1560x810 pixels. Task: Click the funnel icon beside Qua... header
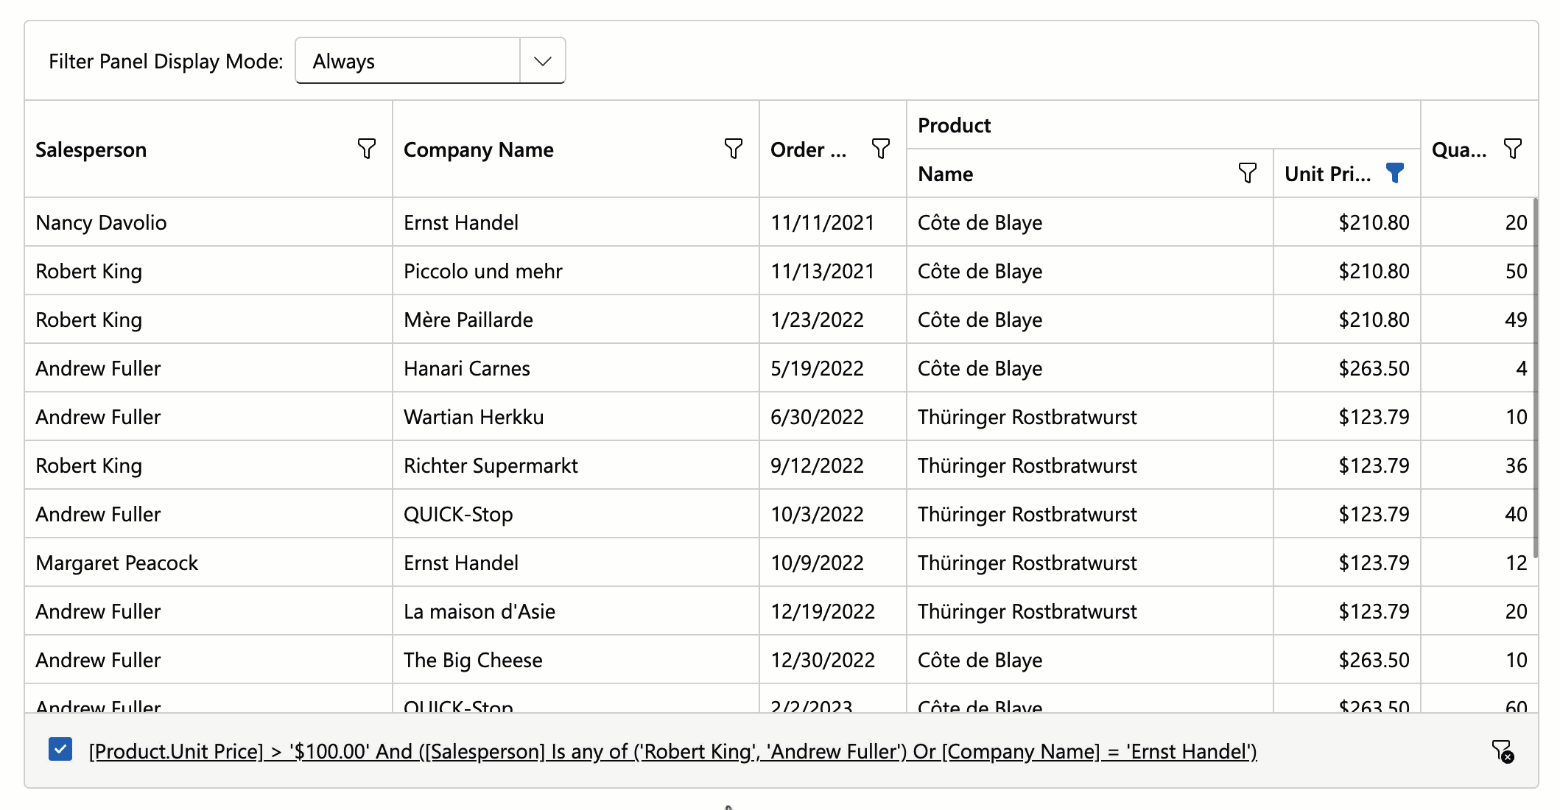[x=1513, y=147]
